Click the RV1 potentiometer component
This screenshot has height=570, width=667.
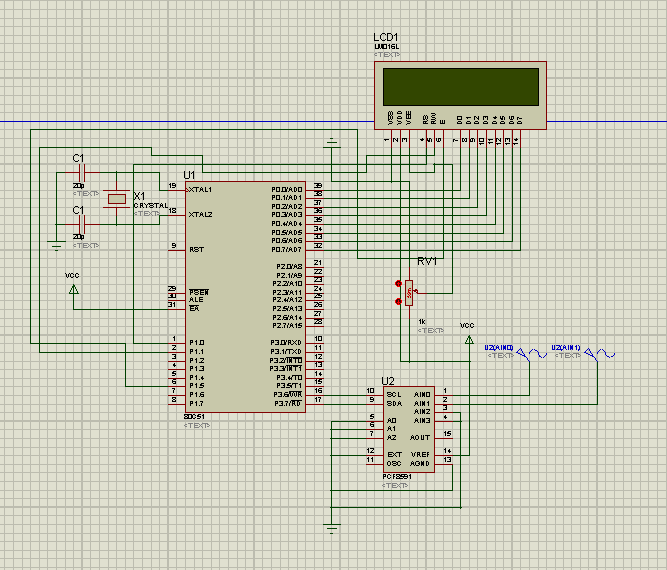pyautogui.click(x=410, y=292)
